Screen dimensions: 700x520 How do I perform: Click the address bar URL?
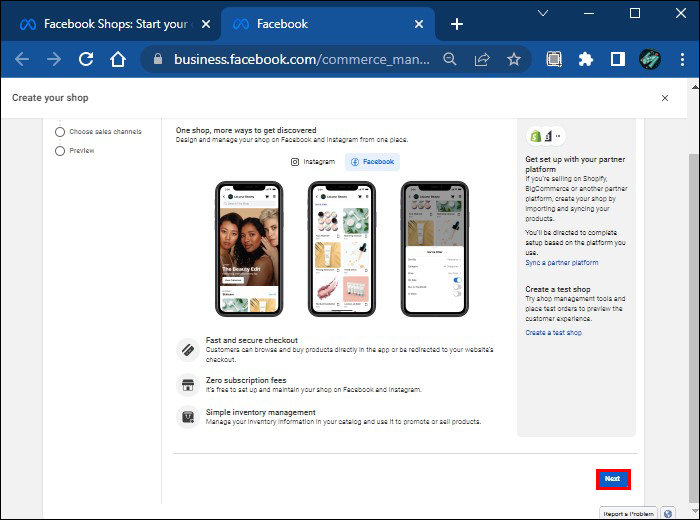pos(302,59)
